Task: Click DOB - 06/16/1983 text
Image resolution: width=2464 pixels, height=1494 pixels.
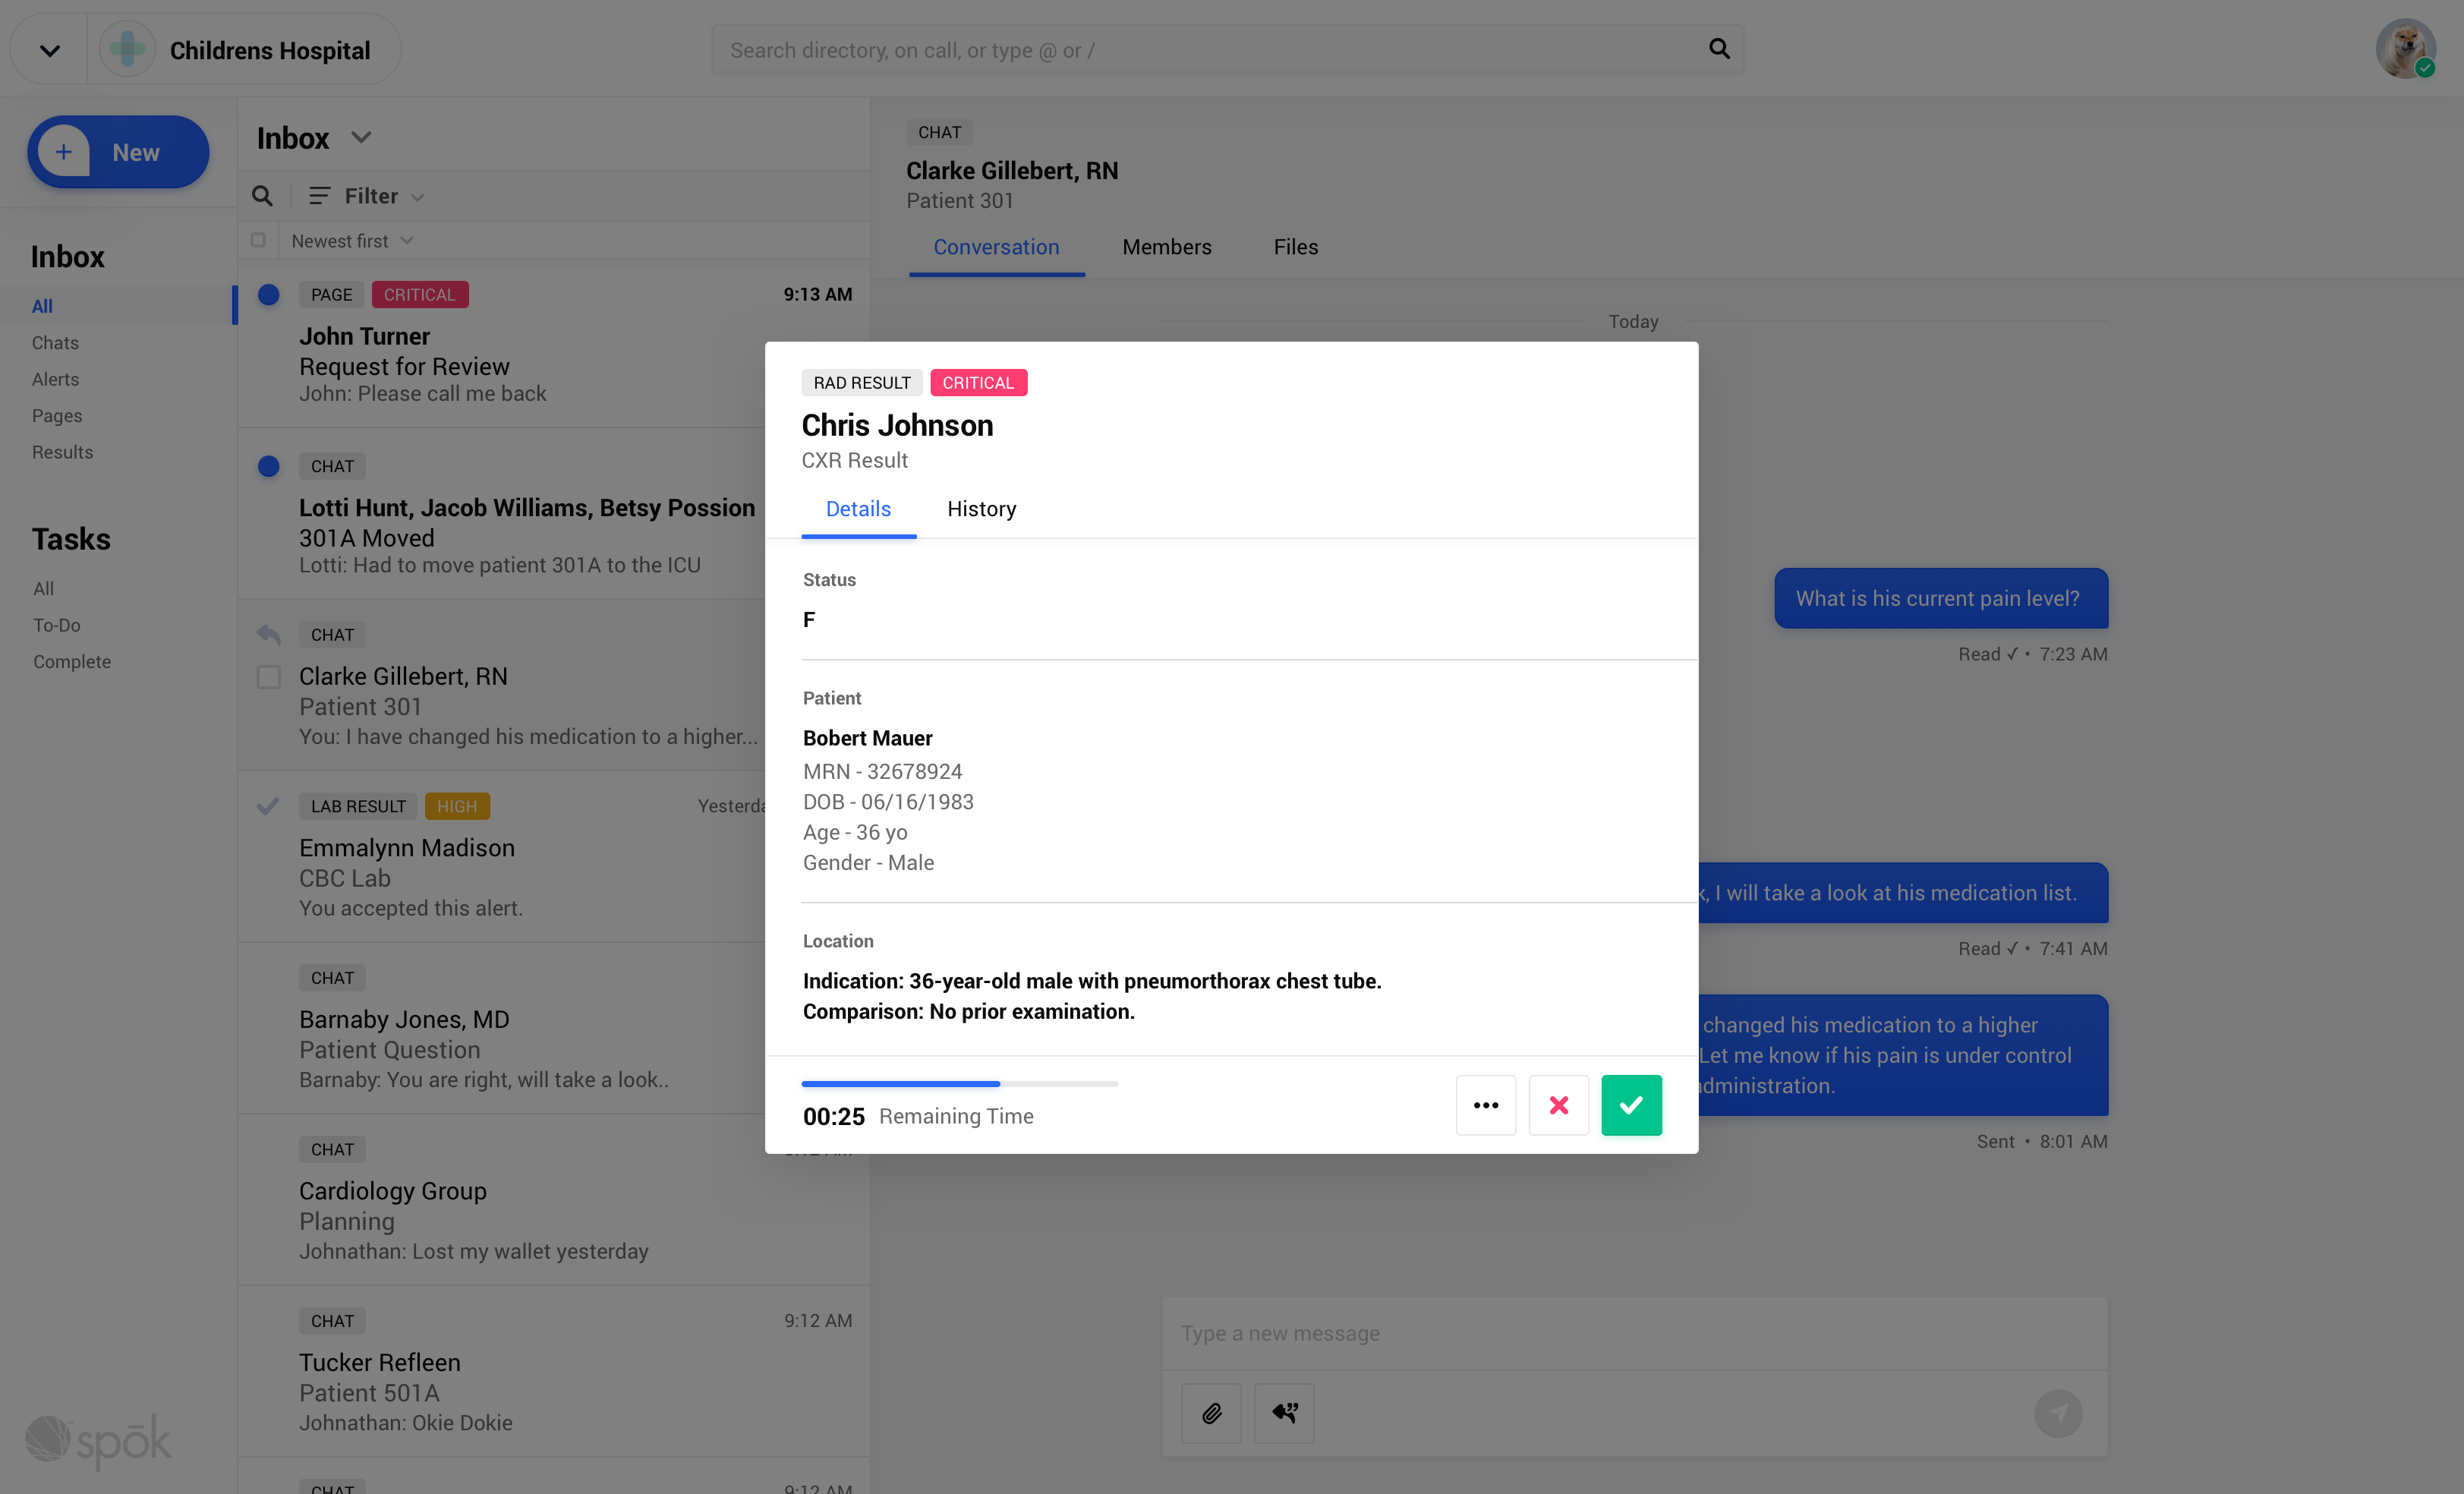Action: click(x=888, y=802)
